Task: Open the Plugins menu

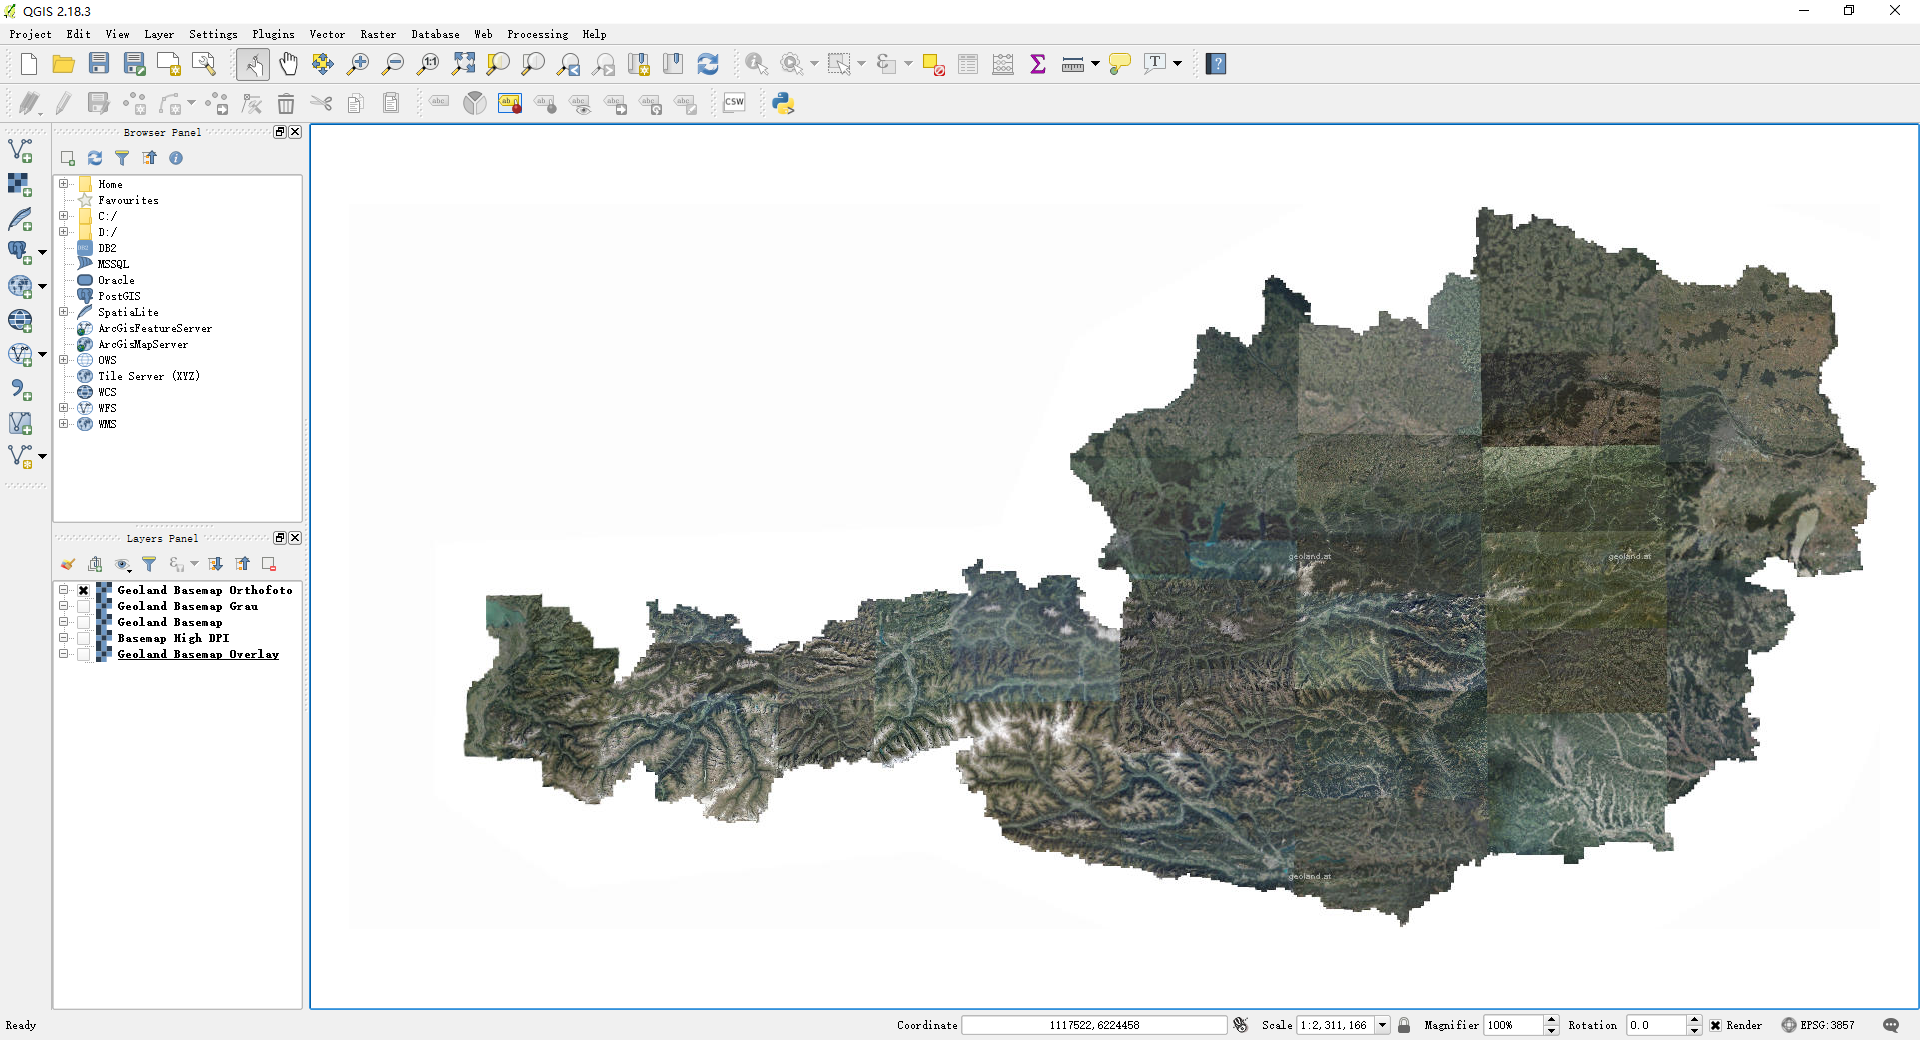Action: click(273, 34)
